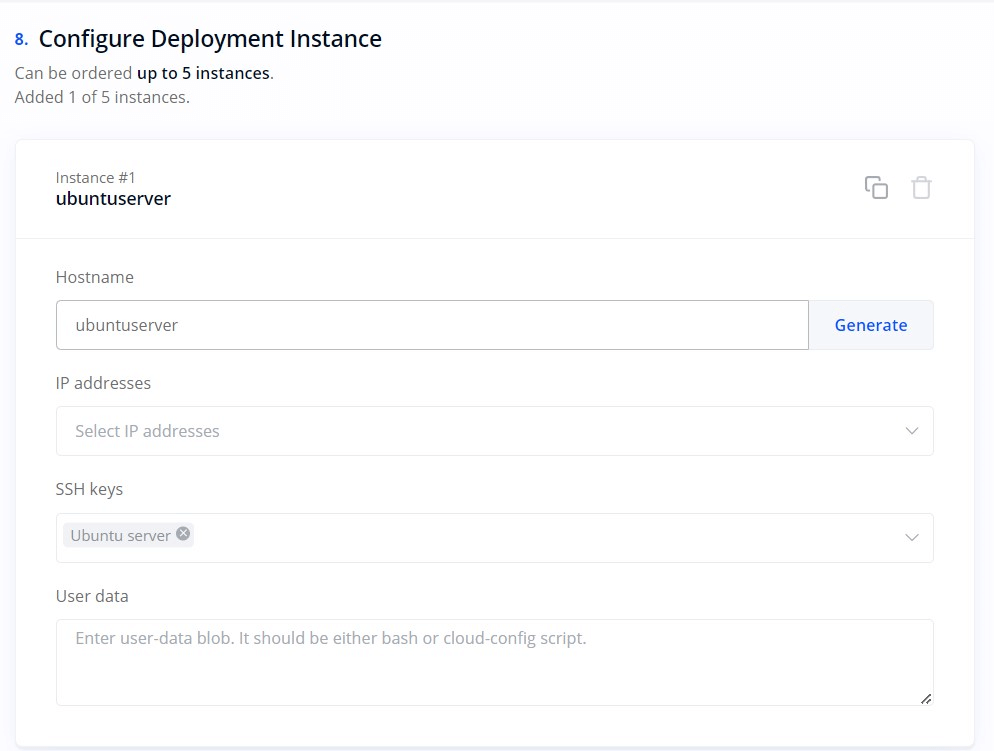Click the step number 8 marker
The width and height of the screenshot is (994, 751).
(x=21, y=40)
